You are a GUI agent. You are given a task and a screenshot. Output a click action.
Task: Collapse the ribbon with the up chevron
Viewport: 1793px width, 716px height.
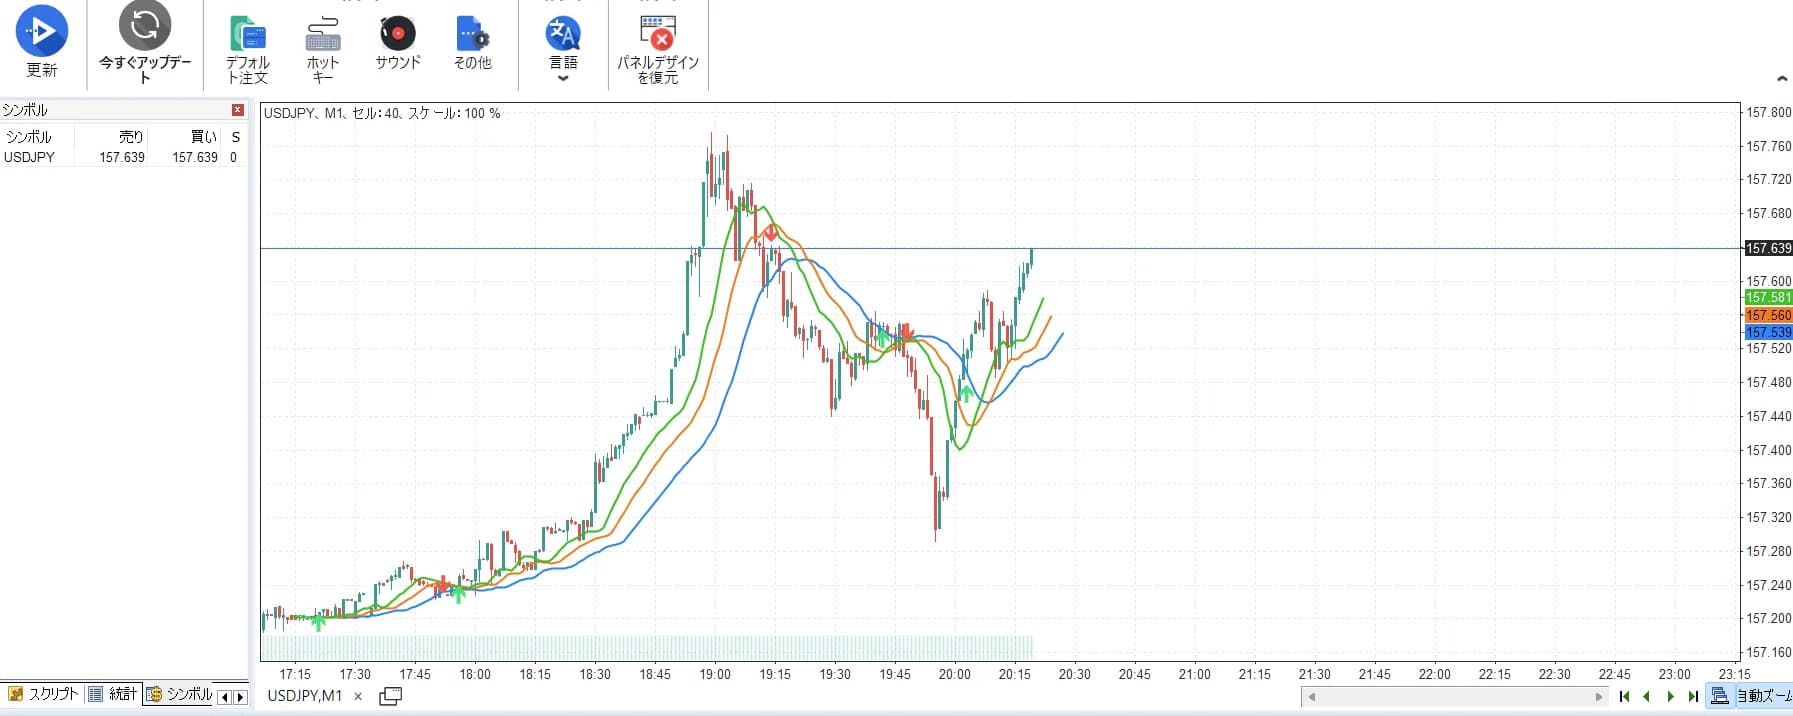tap(1782, 78)
